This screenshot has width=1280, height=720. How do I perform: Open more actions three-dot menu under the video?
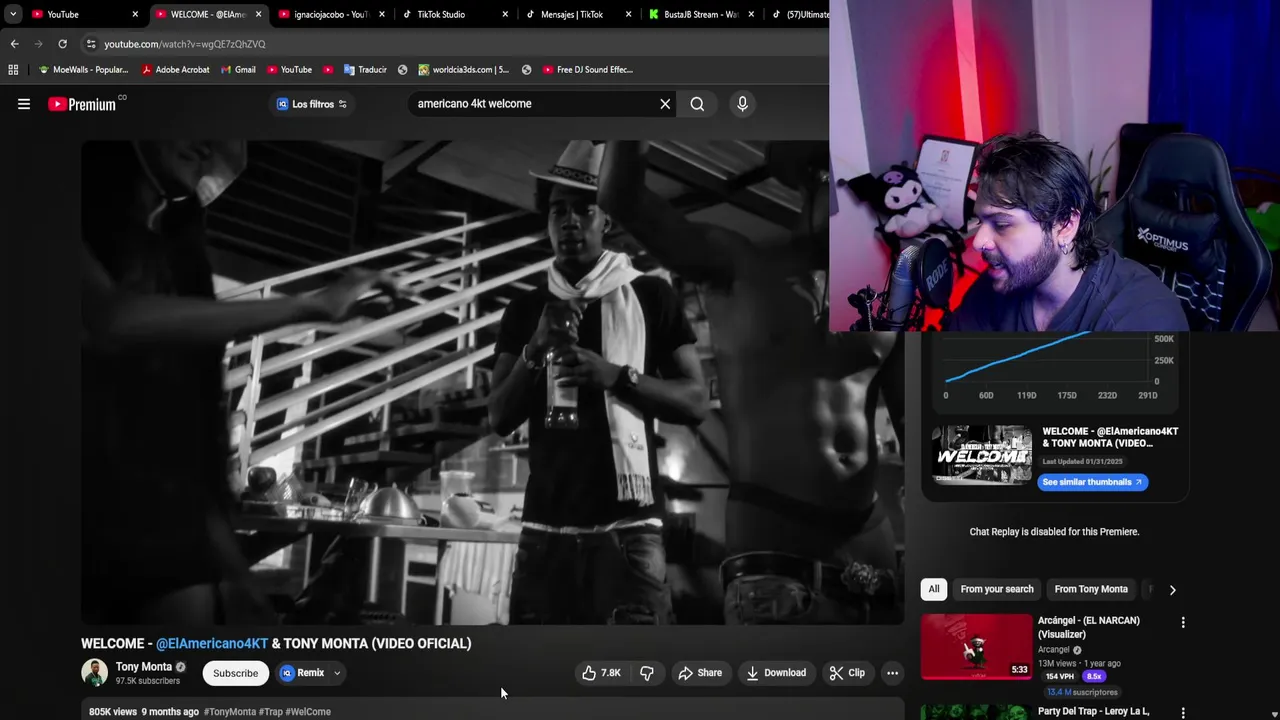pos(892,673)
